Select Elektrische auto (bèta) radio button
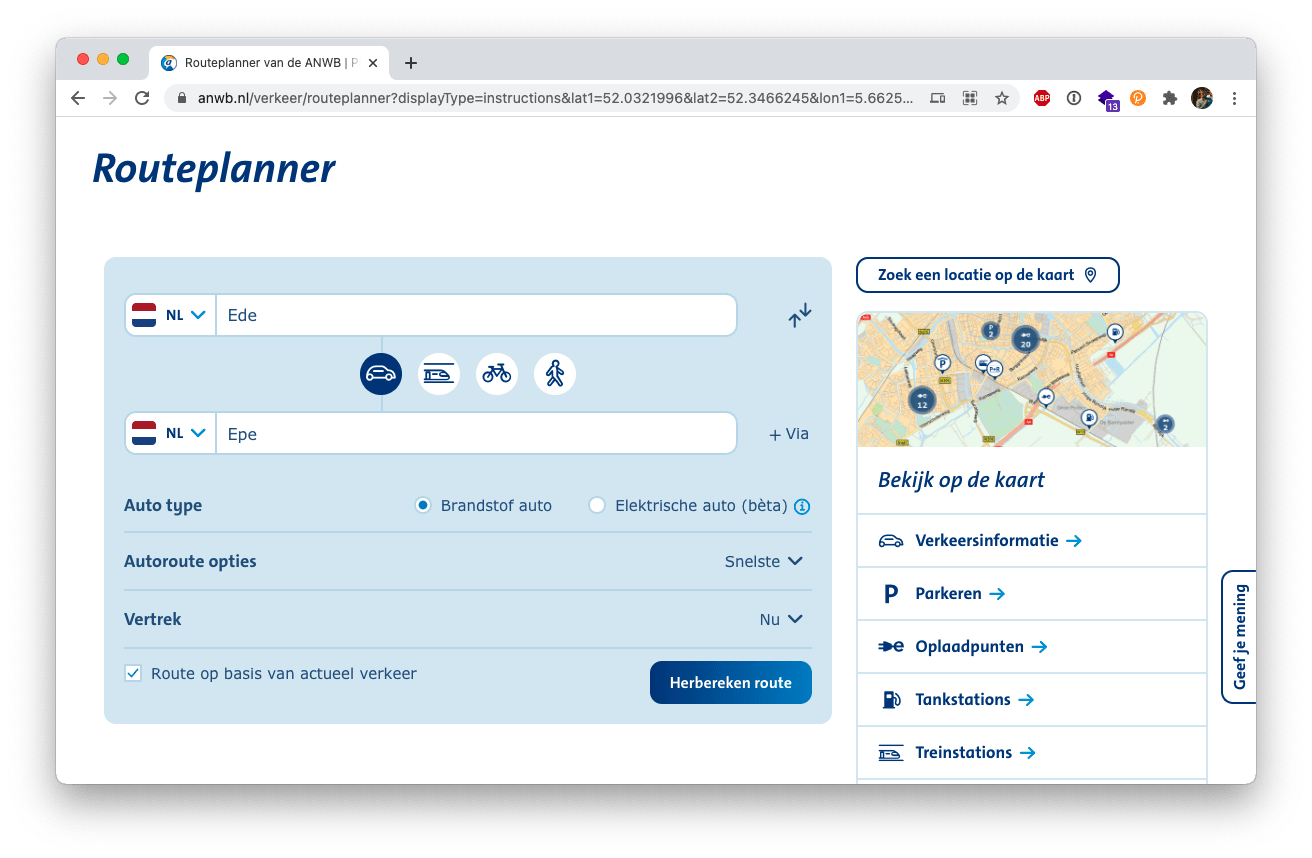This screenshot has height=858, width=1312. click(x=597, y=506)
